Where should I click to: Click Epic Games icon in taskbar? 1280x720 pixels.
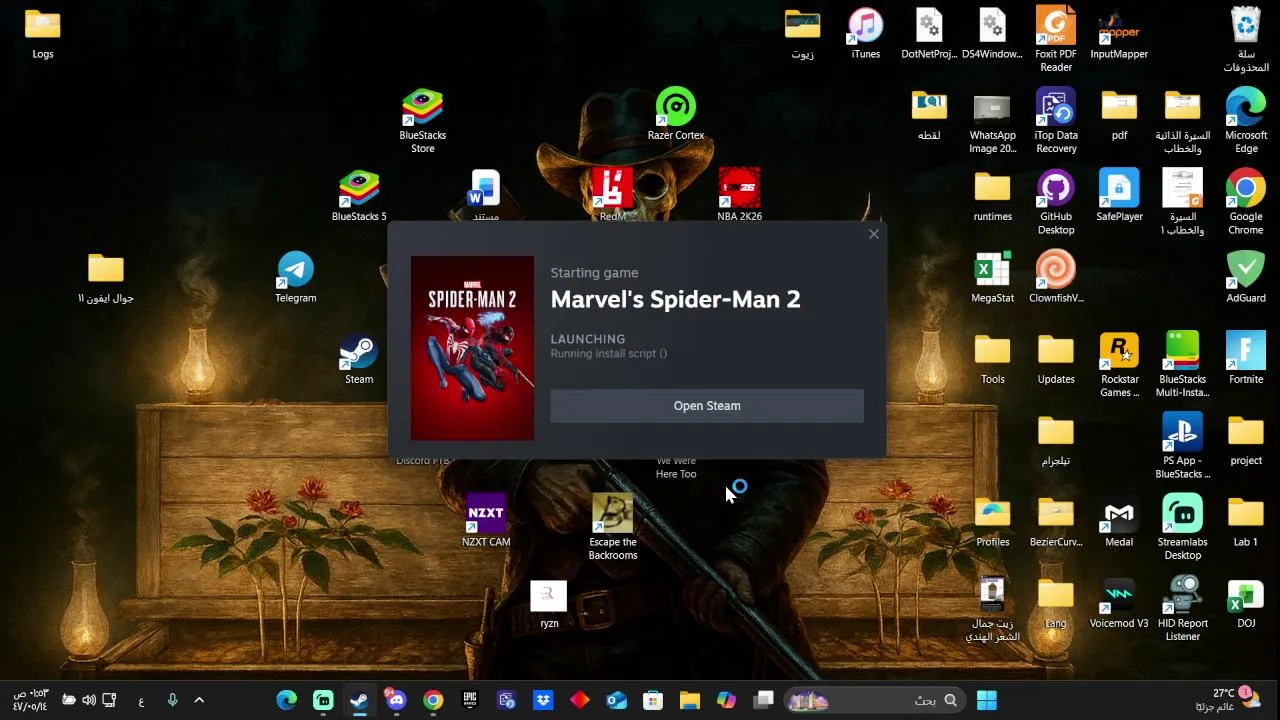coord(470,700)
